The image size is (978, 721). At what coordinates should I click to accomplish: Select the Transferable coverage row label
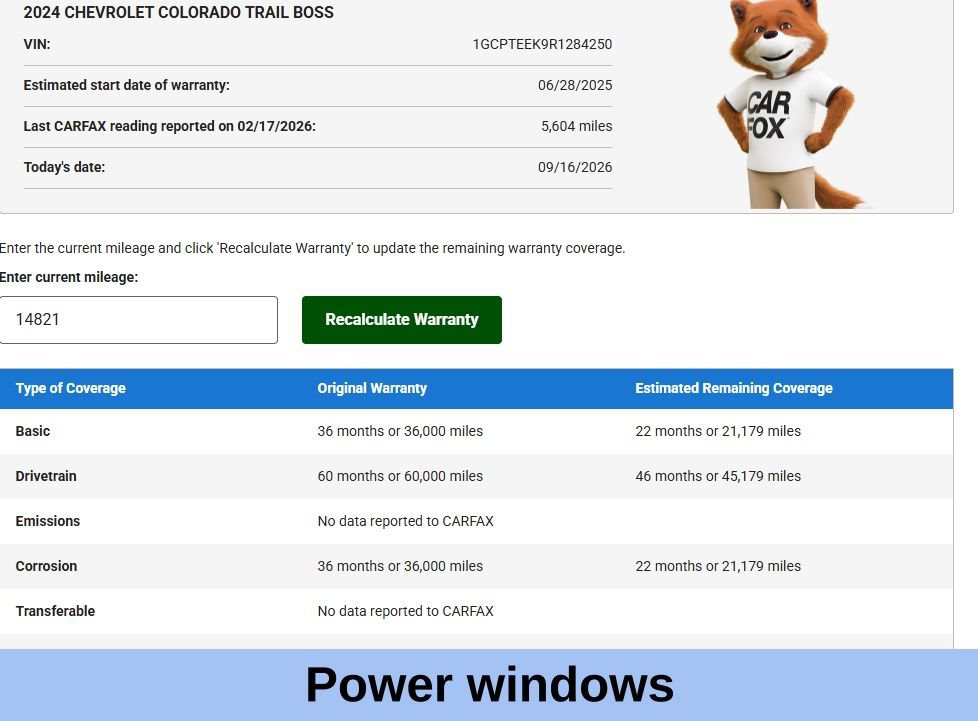point(55,611)
